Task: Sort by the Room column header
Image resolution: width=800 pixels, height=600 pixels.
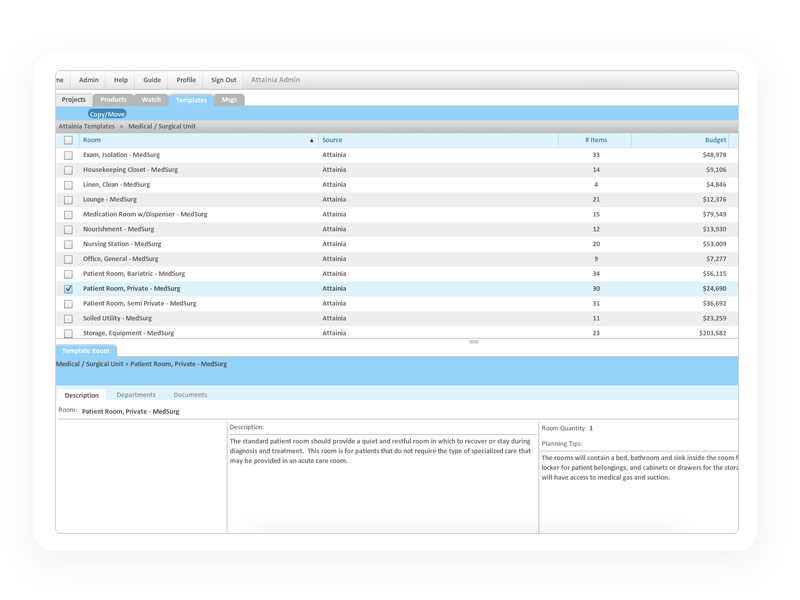Action: tap(198, 140)
